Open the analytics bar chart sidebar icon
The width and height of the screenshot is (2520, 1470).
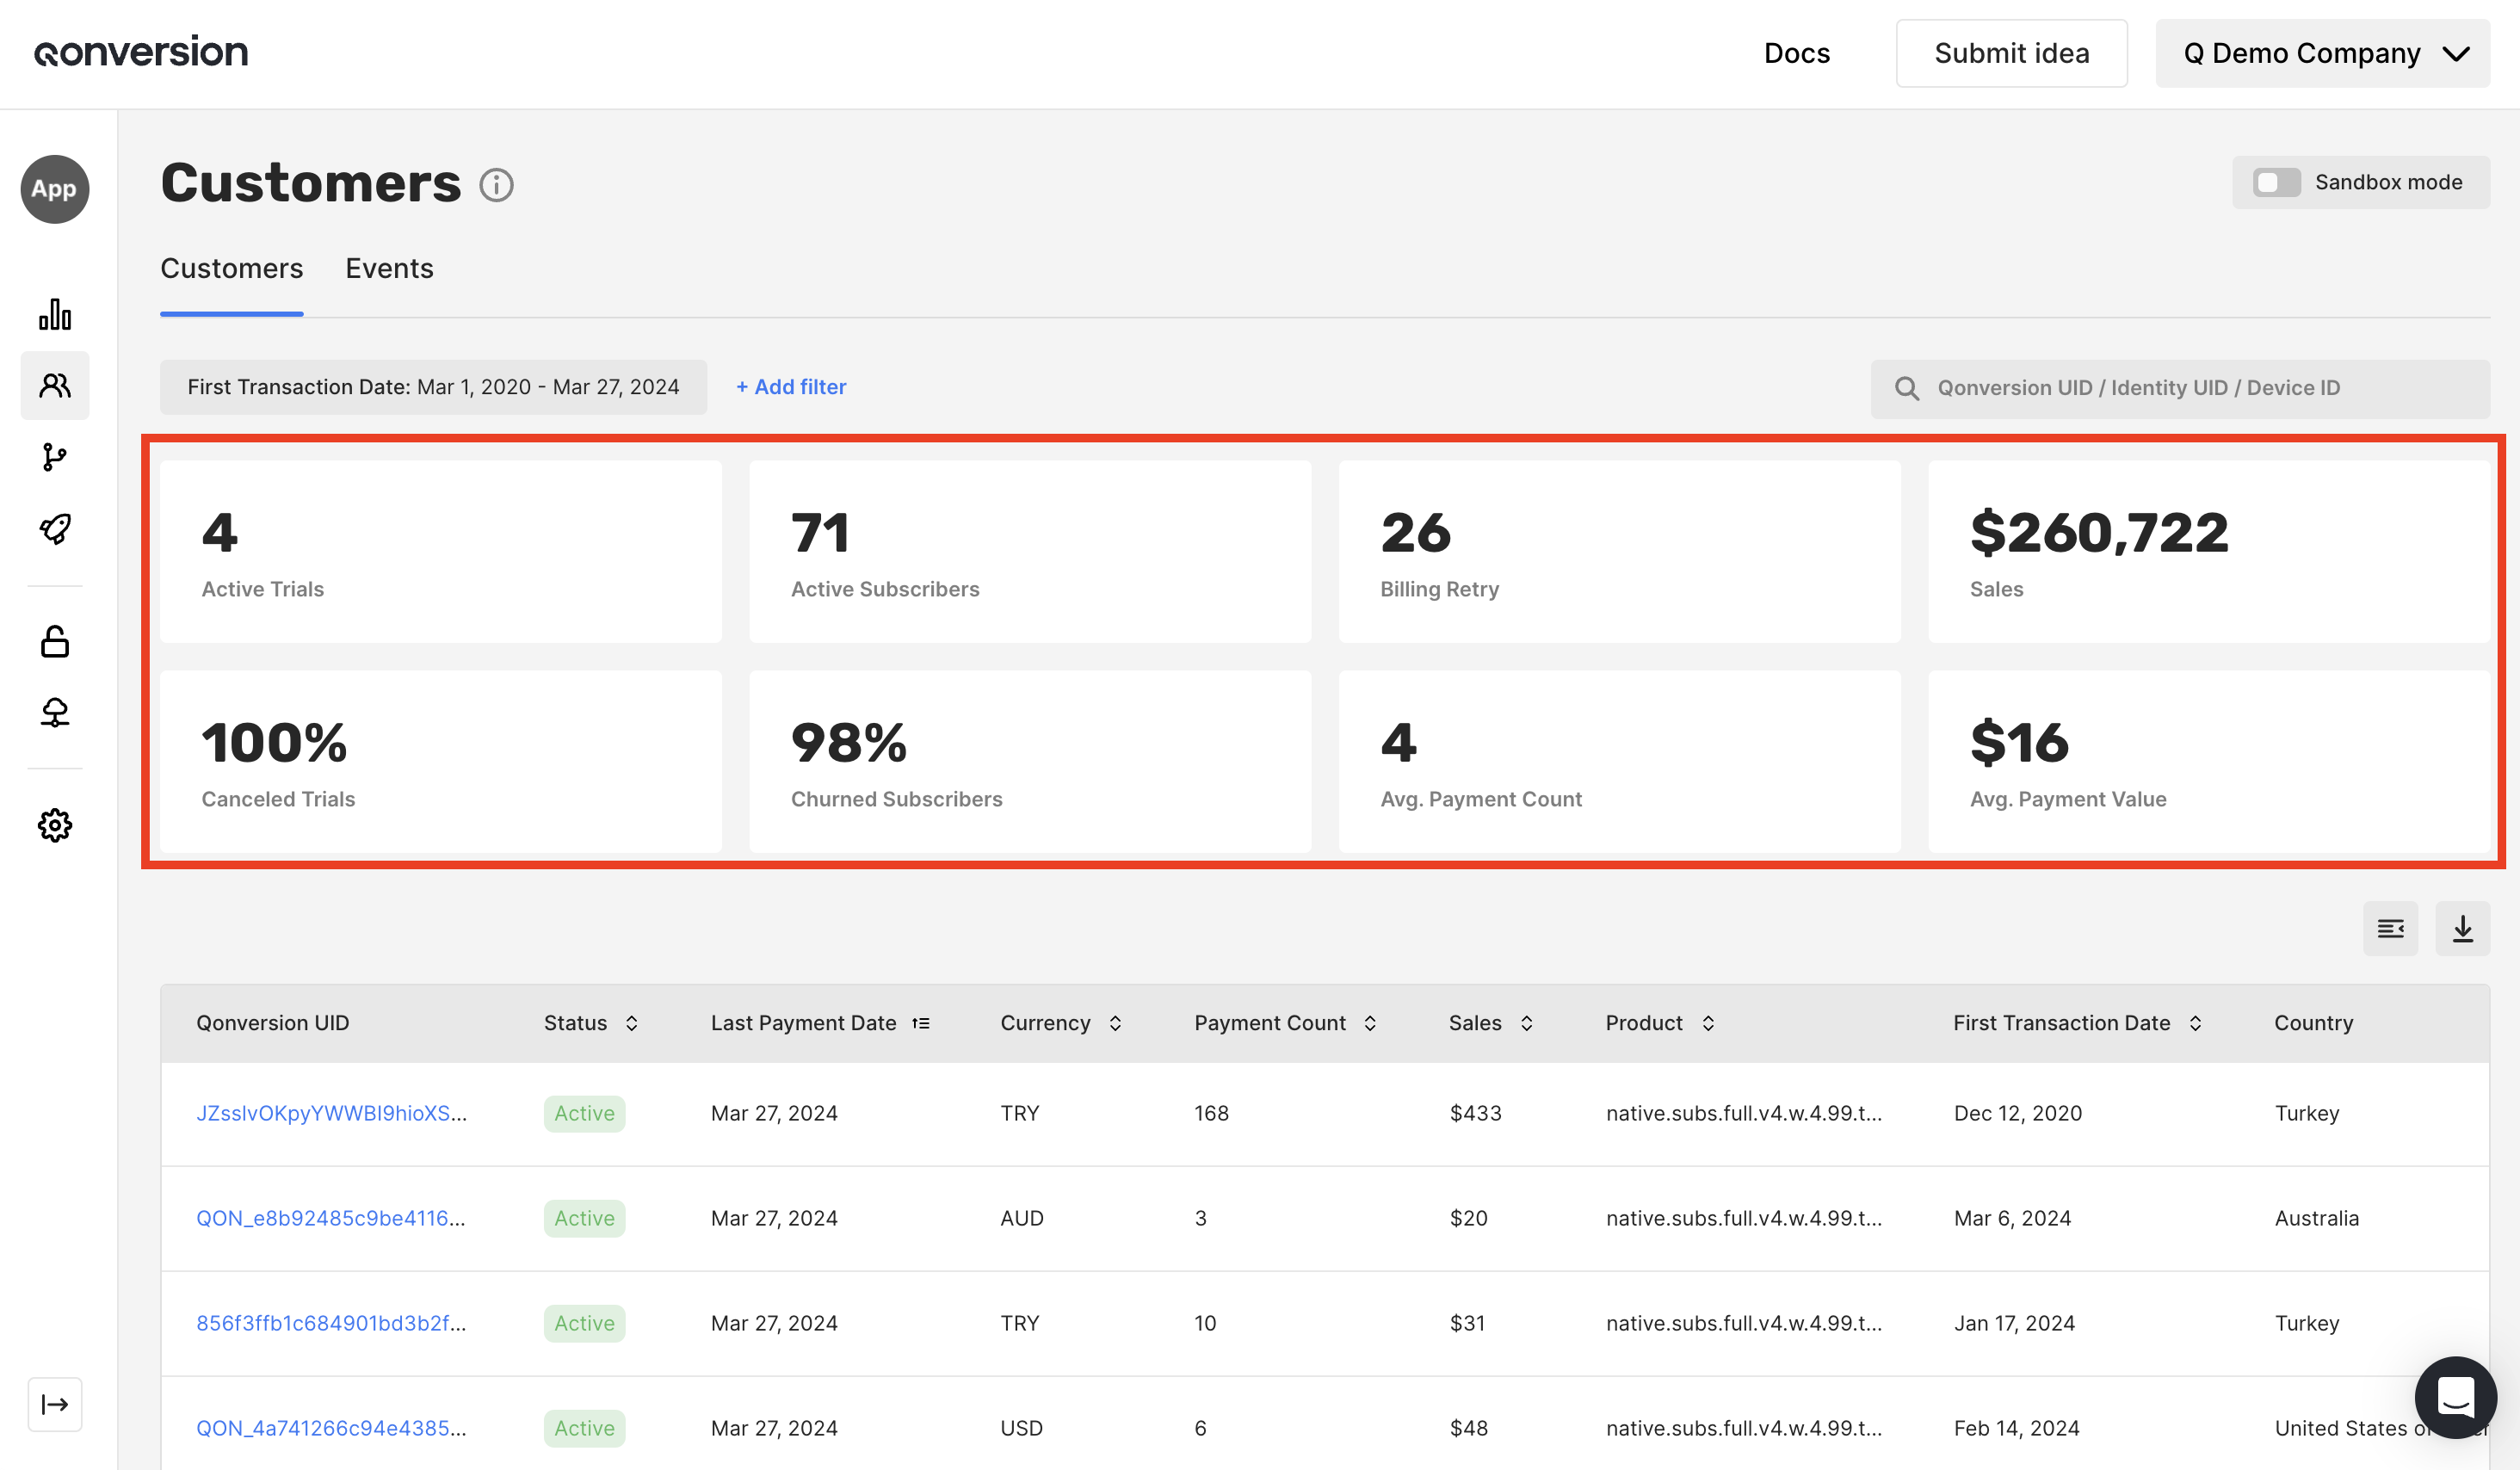(55, 314)
